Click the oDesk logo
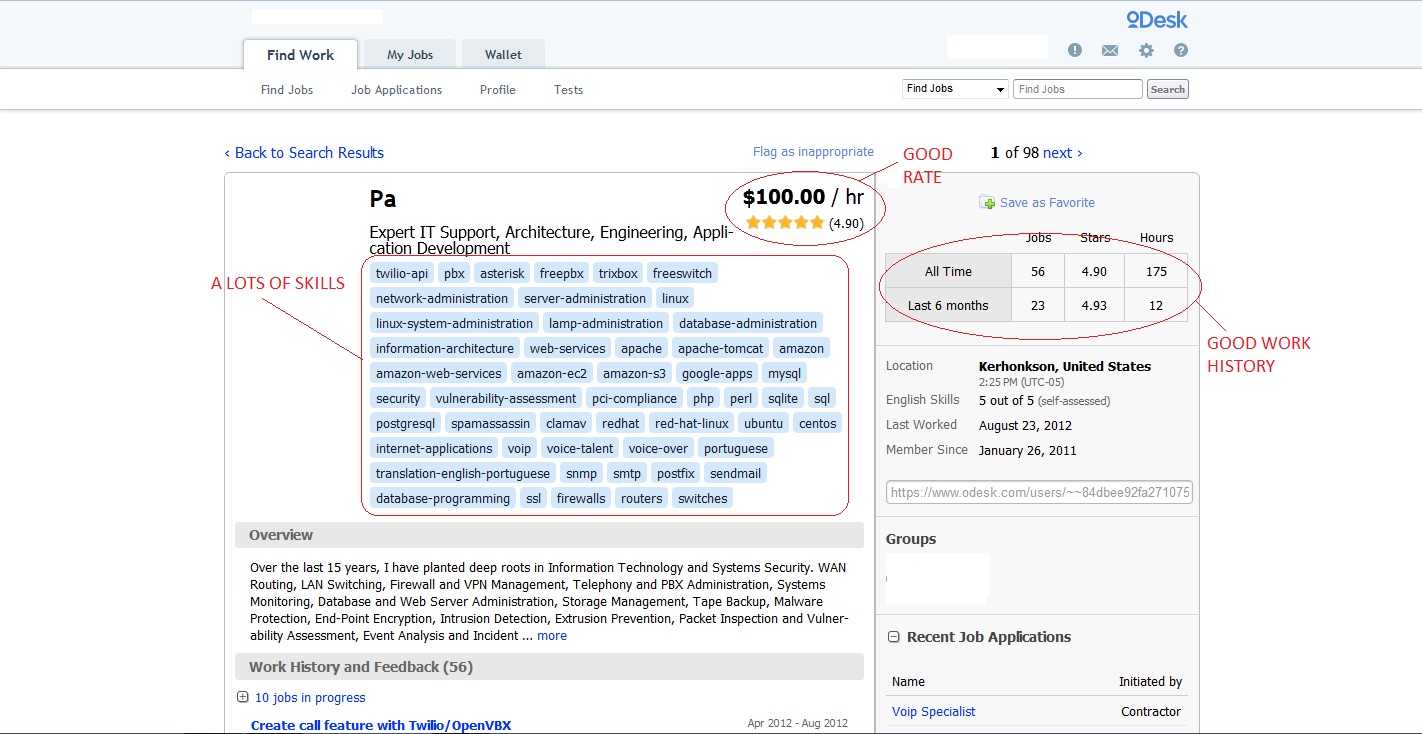1422x734 pixels. (1156, 20)
